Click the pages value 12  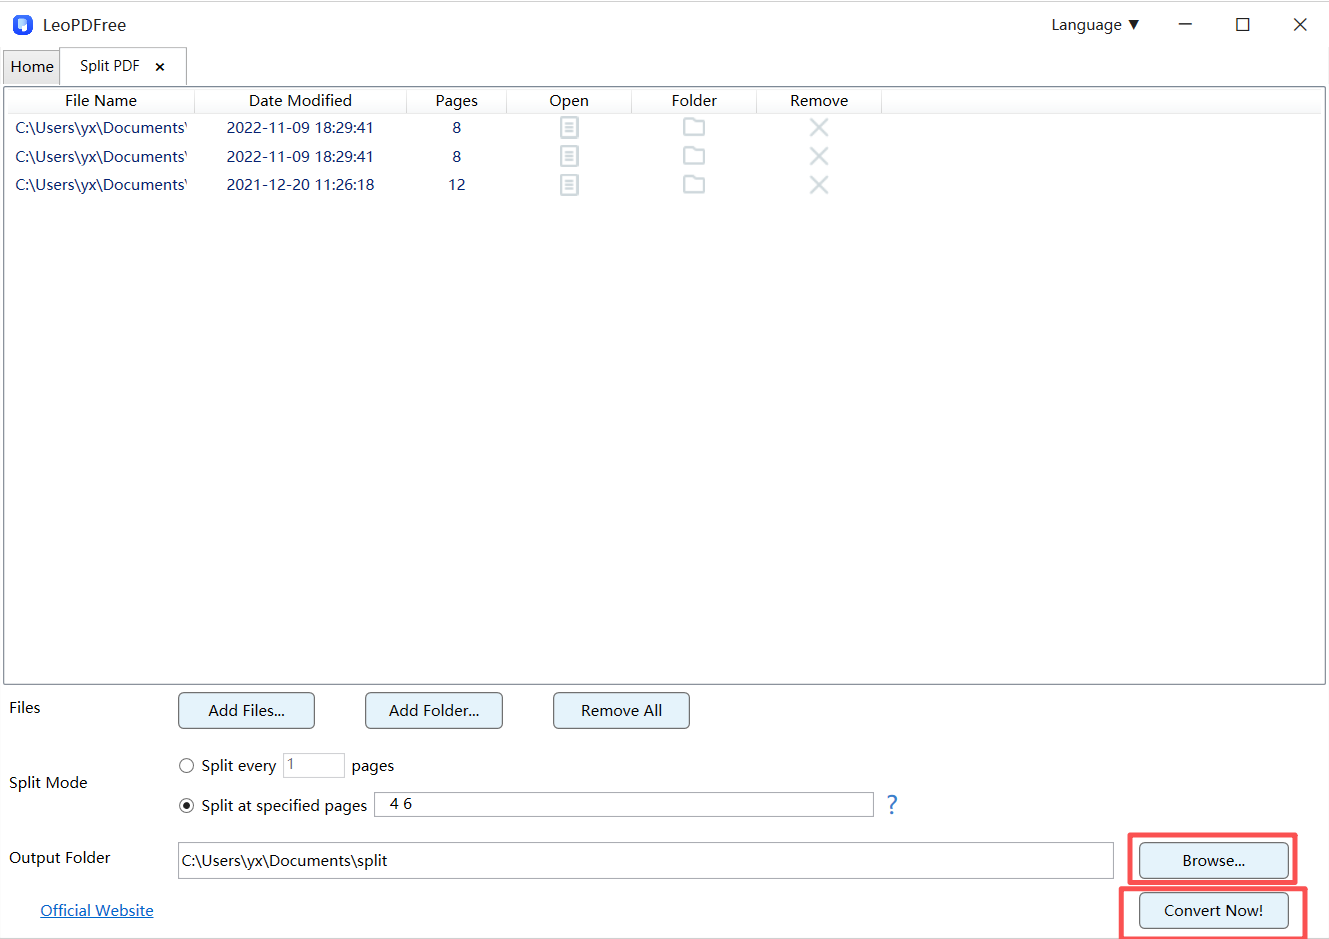[457, 185]
